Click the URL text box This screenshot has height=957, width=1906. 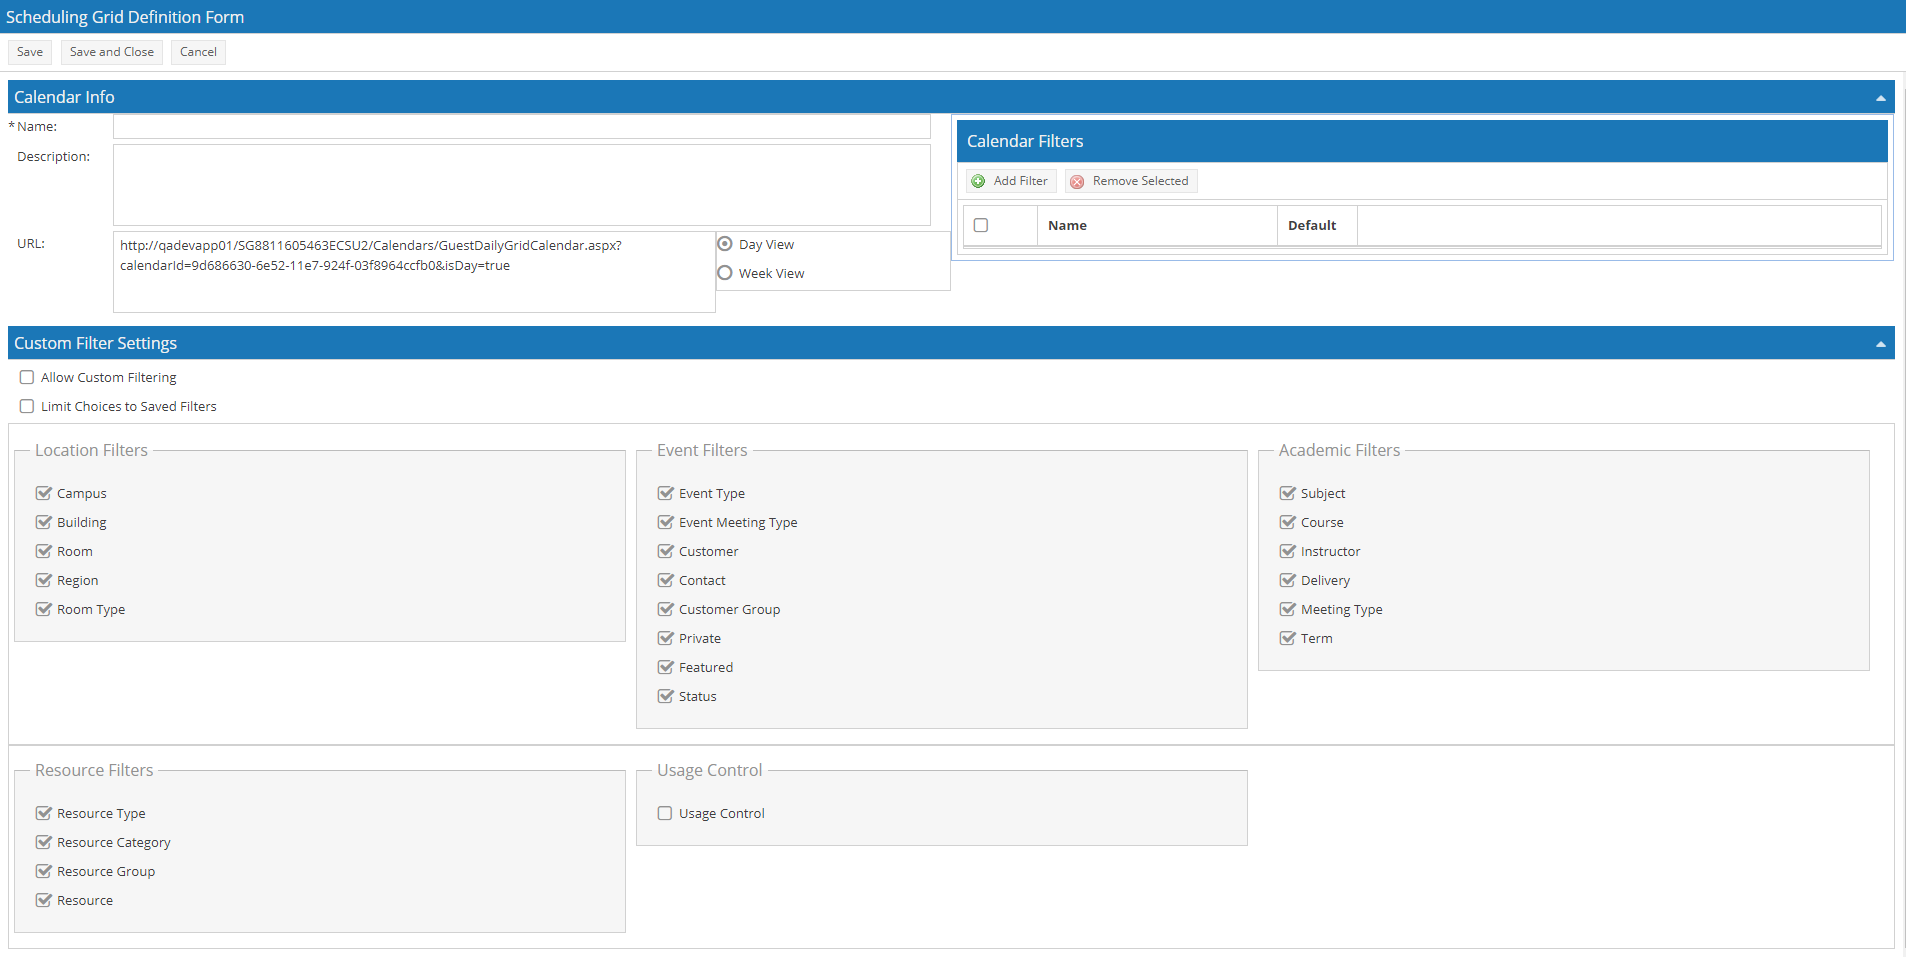coord(414,272)
